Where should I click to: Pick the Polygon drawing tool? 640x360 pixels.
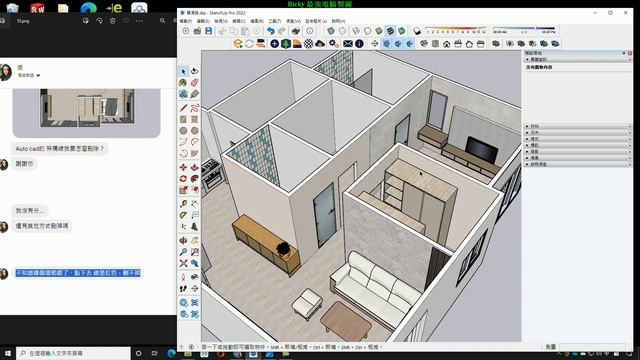(x=195, y=131)
